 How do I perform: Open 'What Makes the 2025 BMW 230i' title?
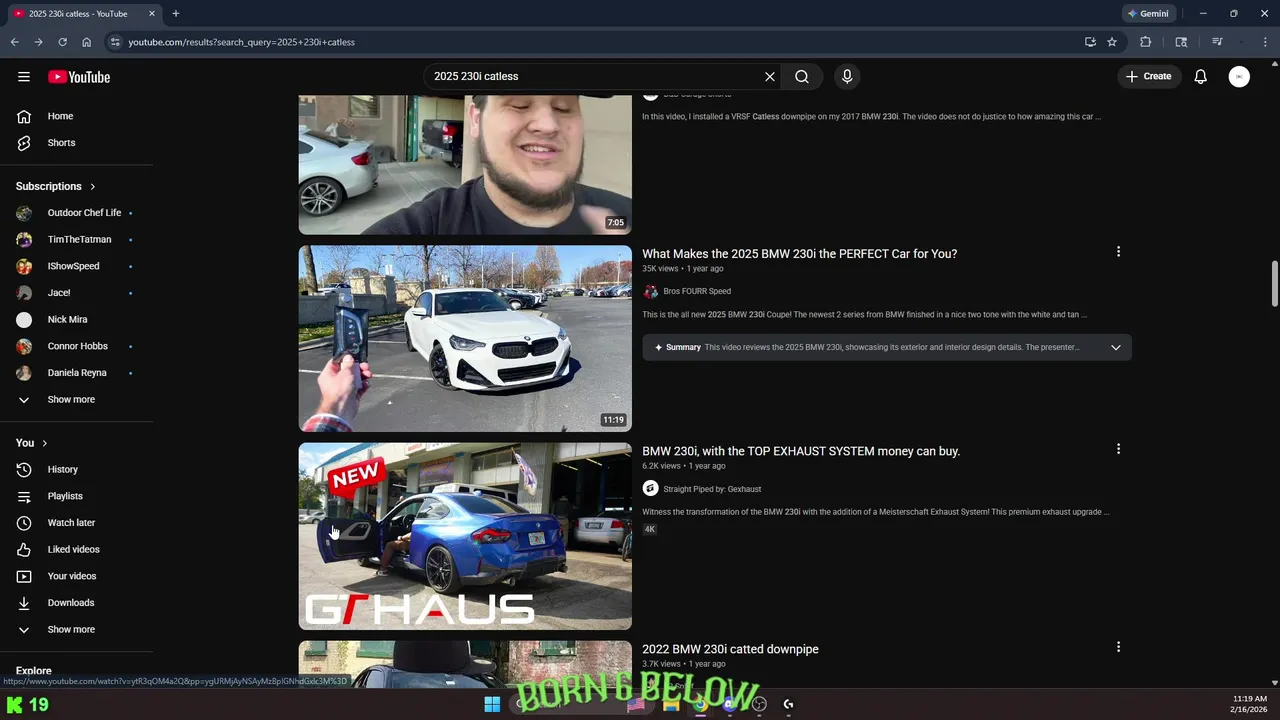point(799,254)
